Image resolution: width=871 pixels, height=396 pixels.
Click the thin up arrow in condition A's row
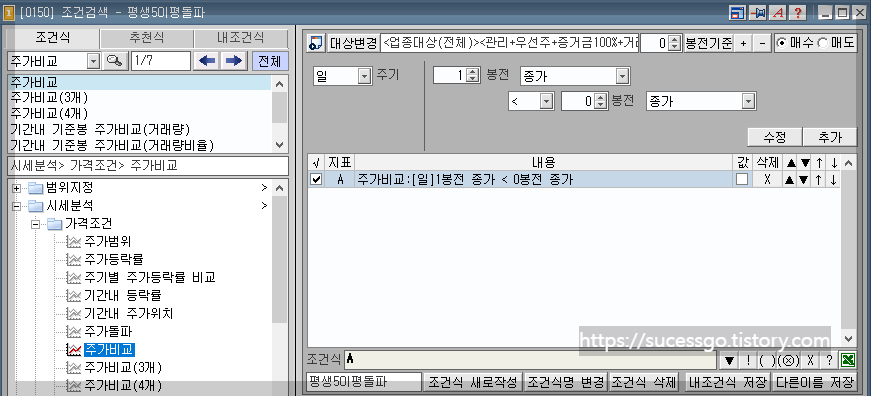819,179
